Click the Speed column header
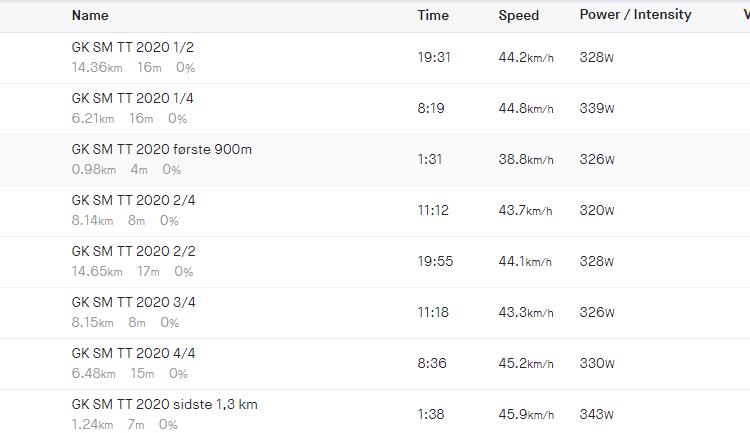 518,15
